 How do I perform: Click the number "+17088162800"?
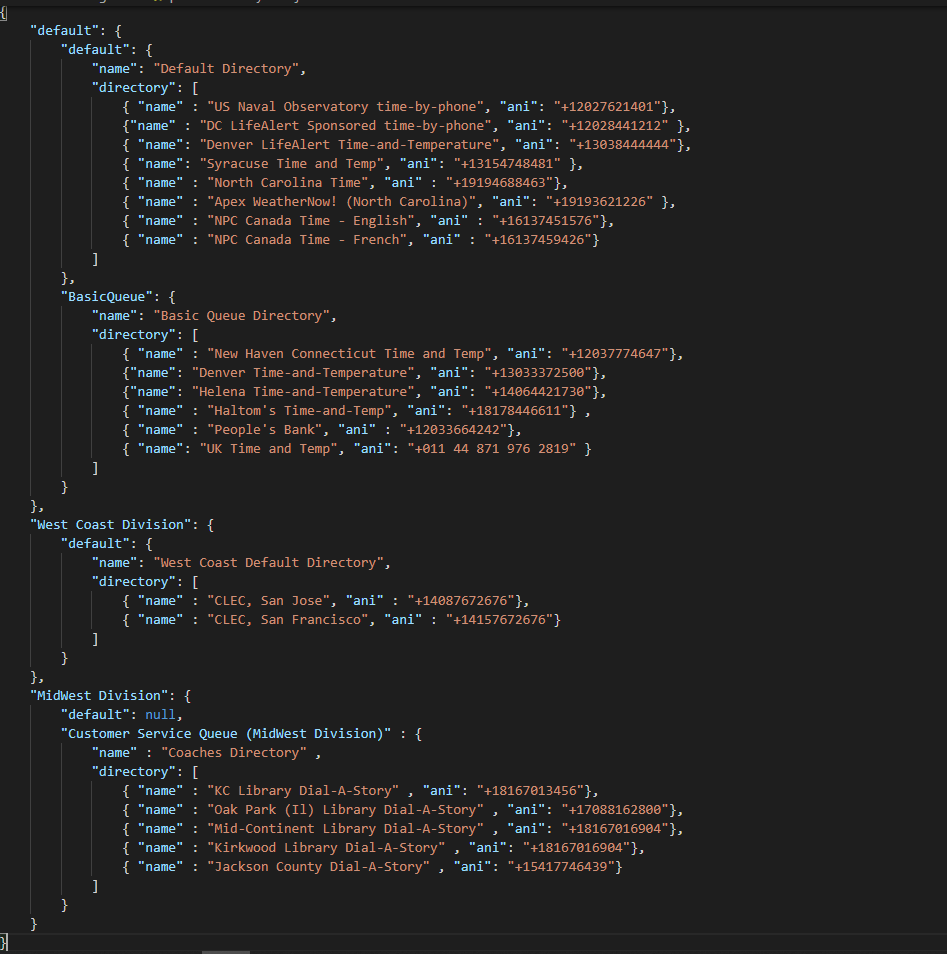[615, 810]
